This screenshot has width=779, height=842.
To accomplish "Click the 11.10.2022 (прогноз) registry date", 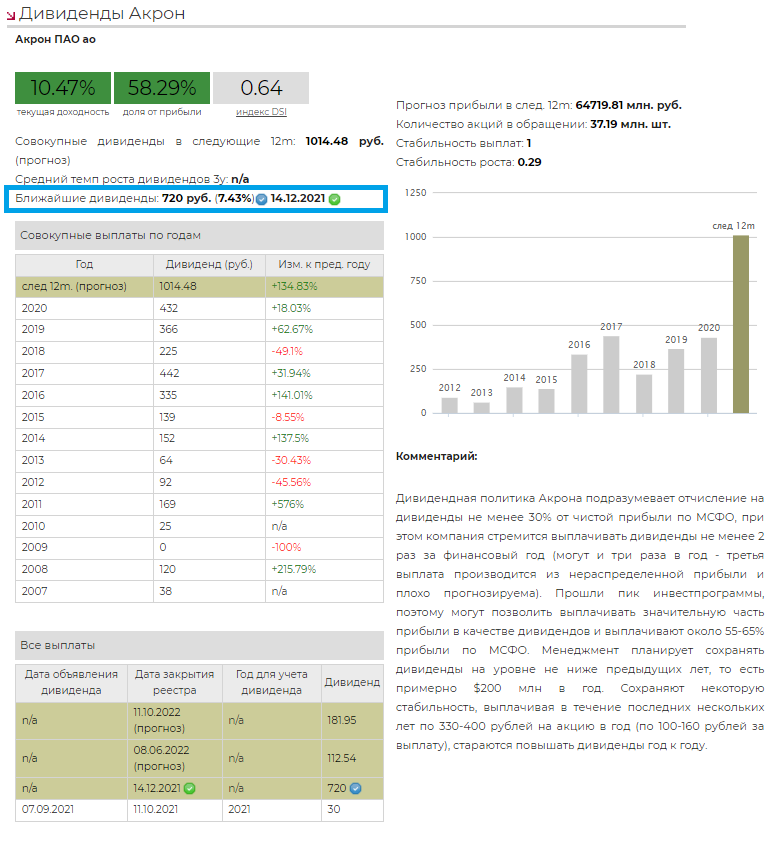I will (x=159, y=720).
